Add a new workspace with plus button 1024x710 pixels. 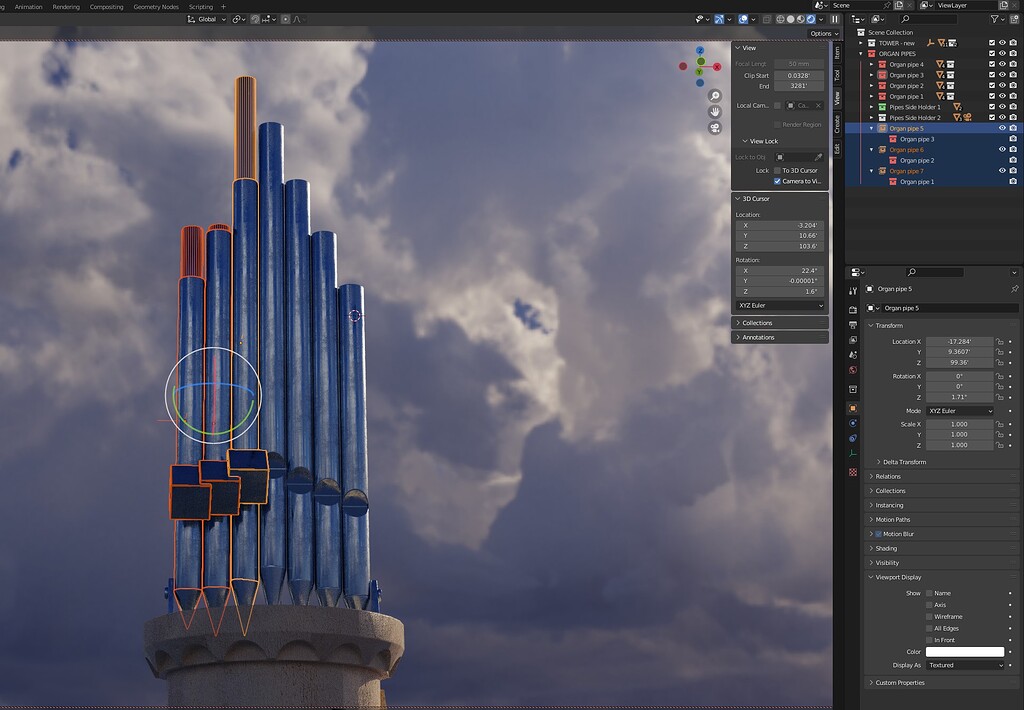223,7
